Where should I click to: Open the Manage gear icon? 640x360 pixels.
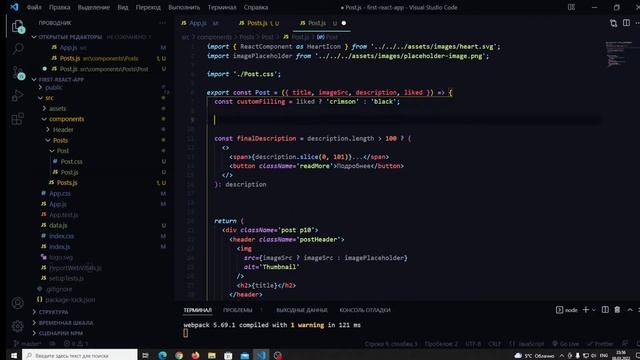[17, 326]
